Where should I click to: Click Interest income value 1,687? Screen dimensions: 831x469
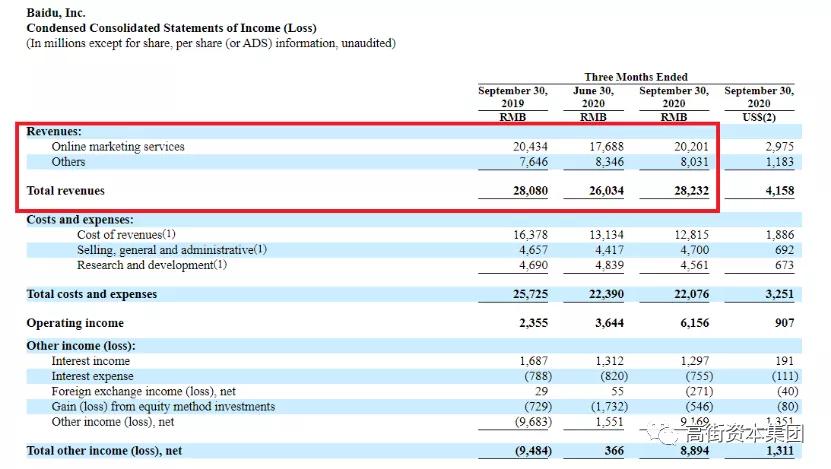533,361
